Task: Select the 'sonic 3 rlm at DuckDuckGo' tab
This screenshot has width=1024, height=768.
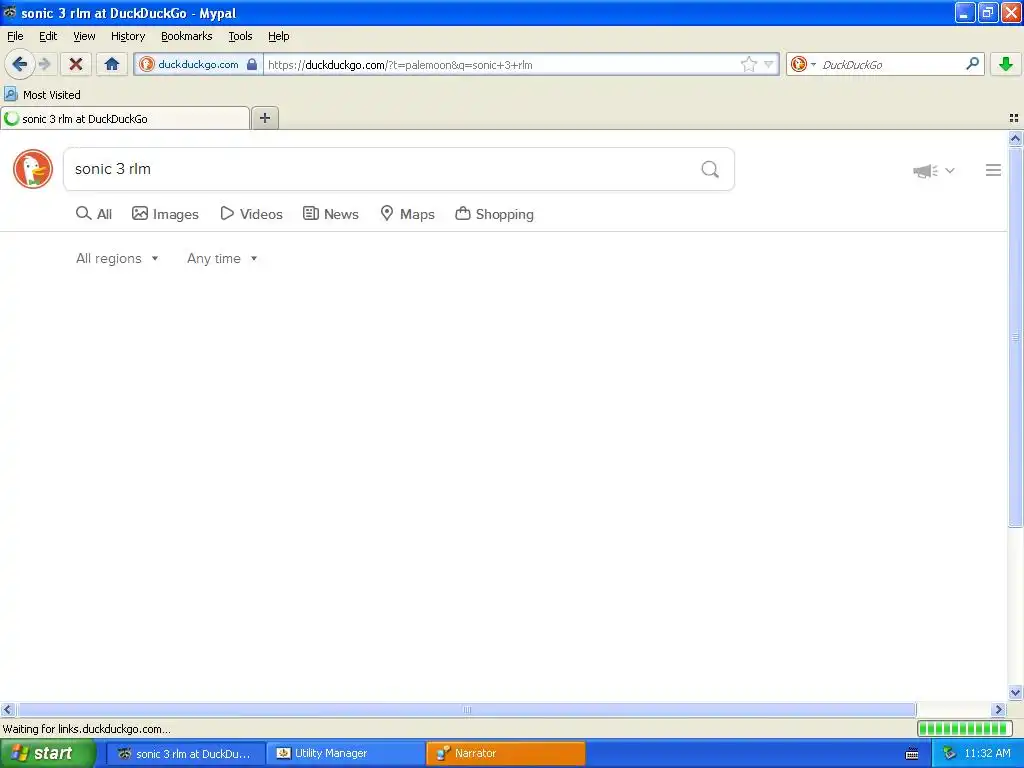Action: point(125,119)
